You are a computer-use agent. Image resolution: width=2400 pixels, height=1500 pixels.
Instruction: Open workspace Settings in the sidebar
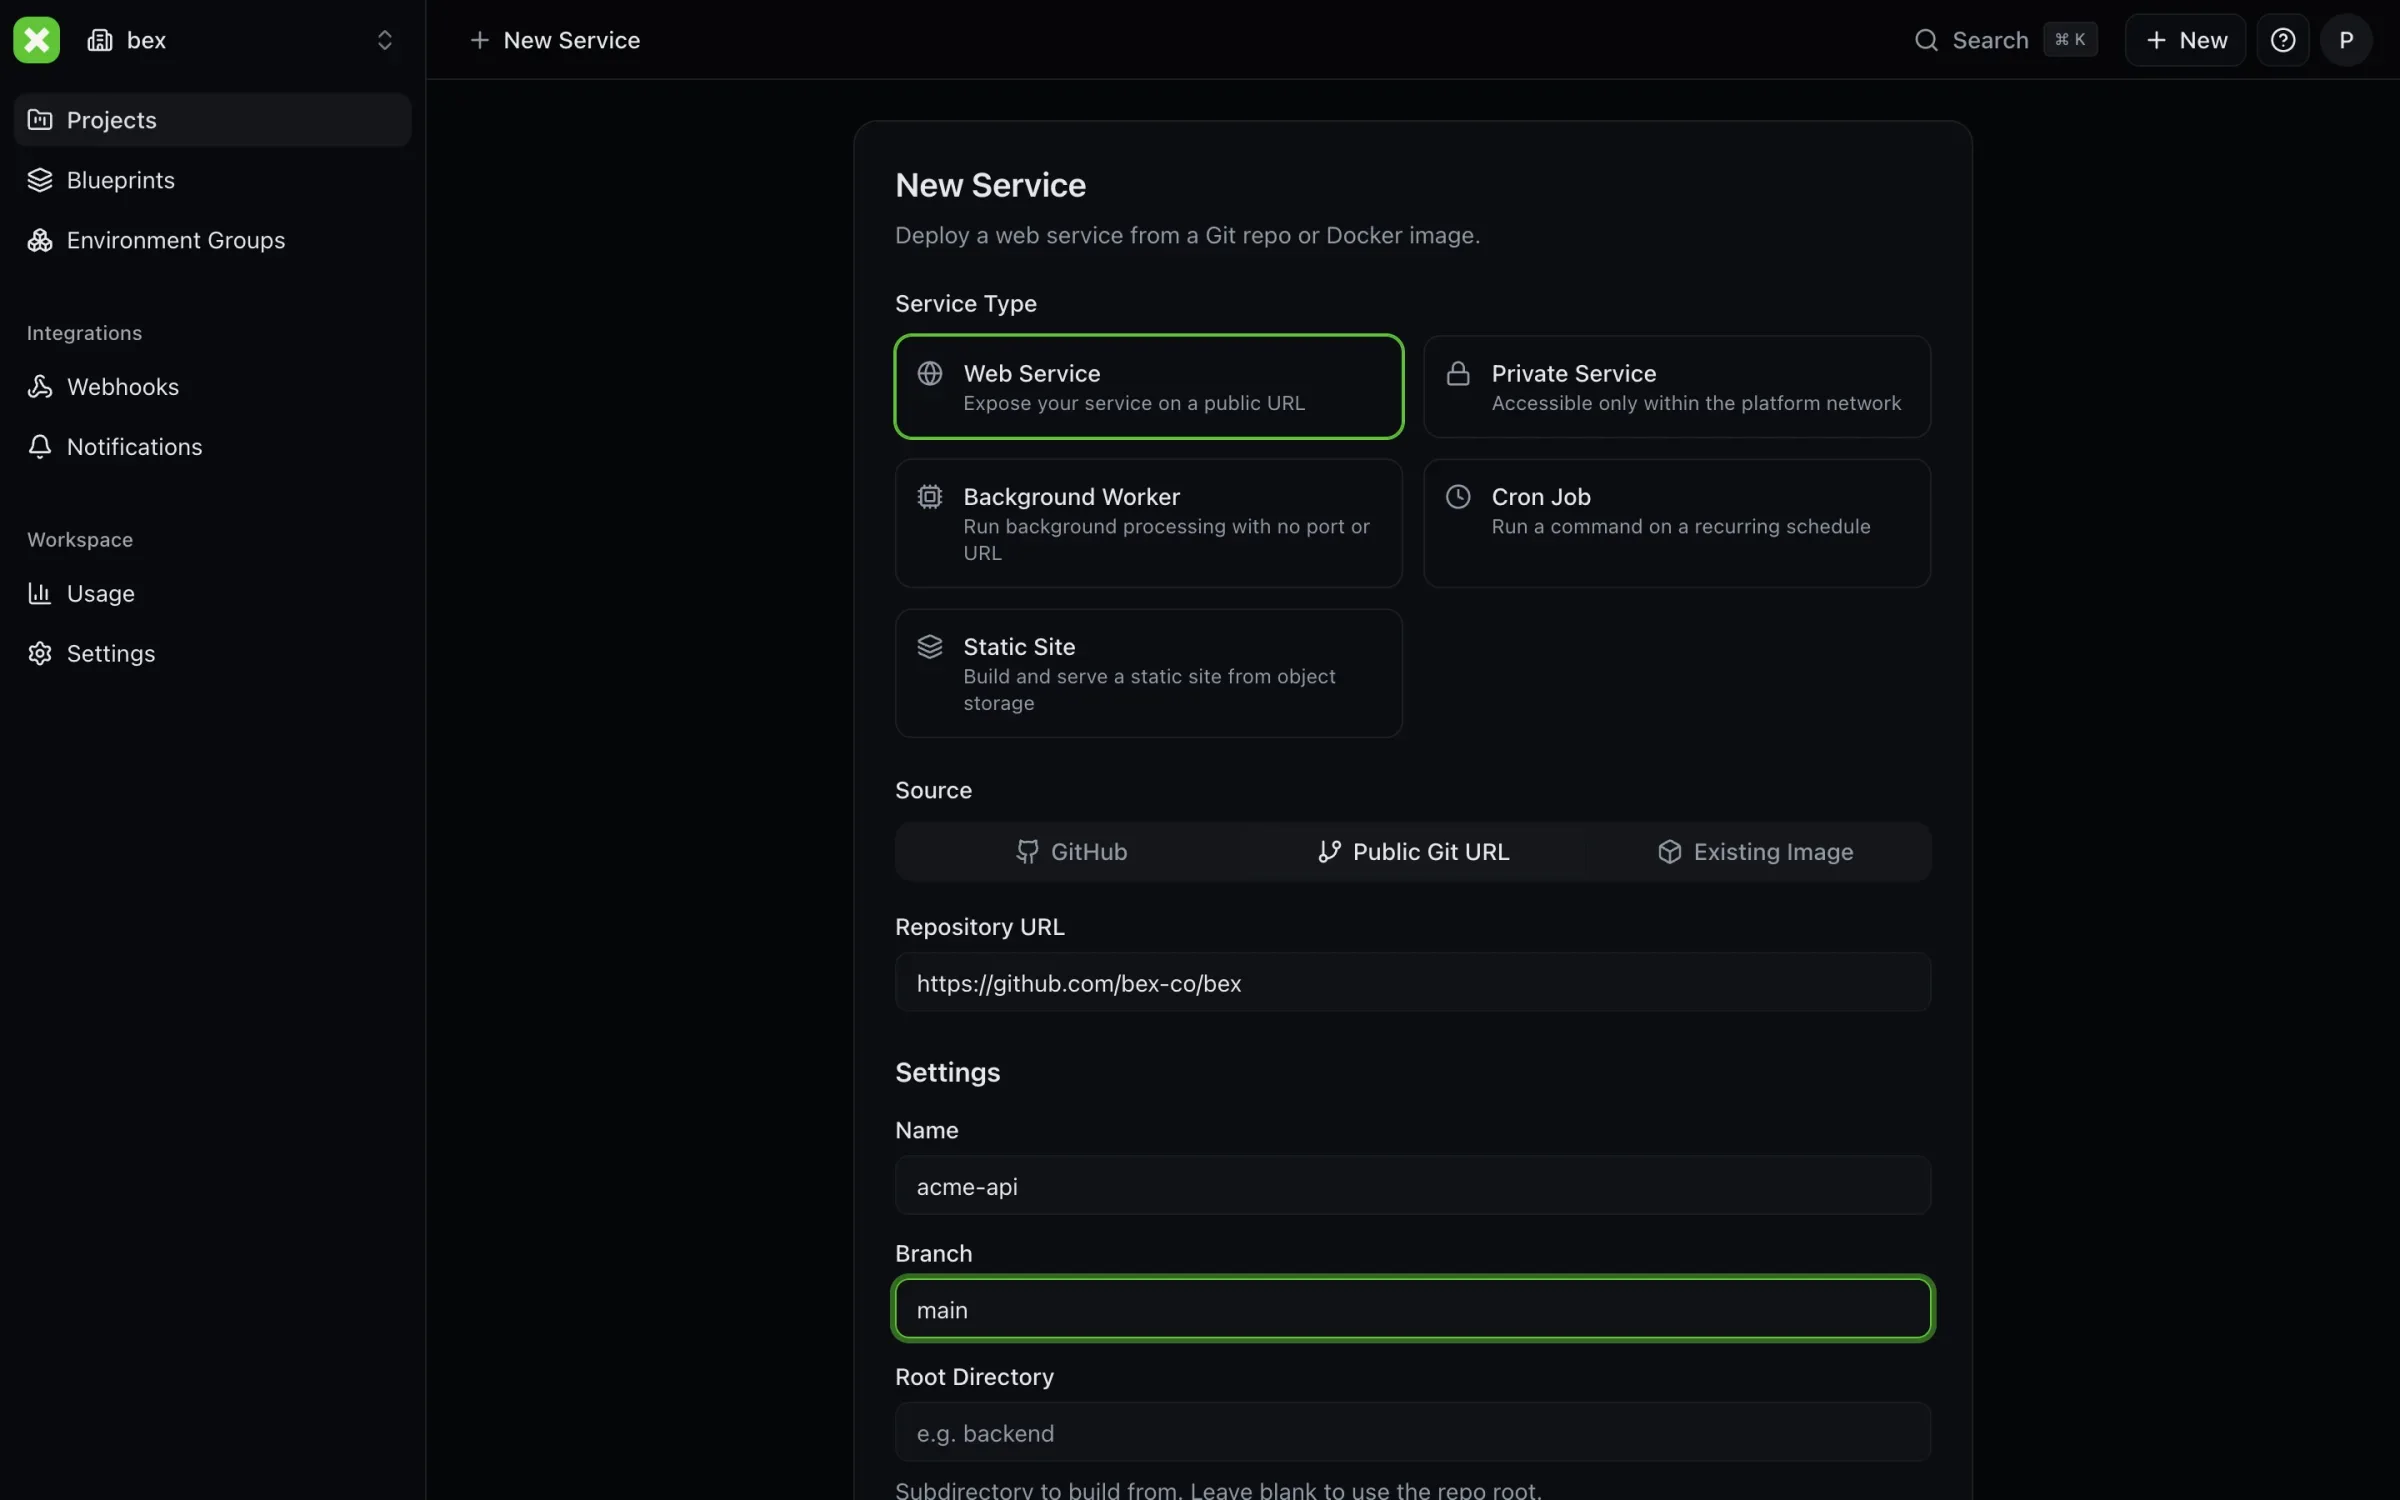(x=212, y=654)
